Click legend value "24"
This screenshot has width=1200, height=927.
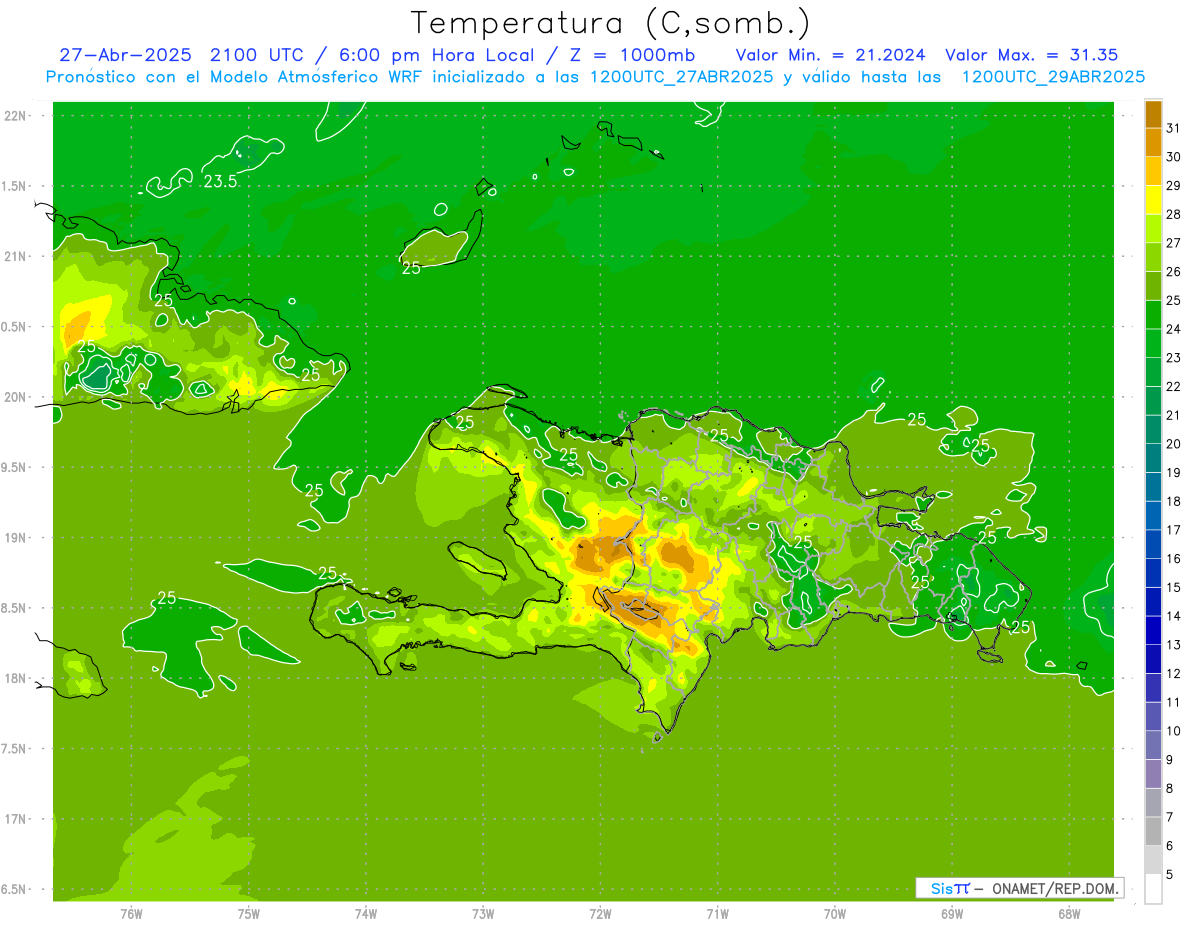1173,329
